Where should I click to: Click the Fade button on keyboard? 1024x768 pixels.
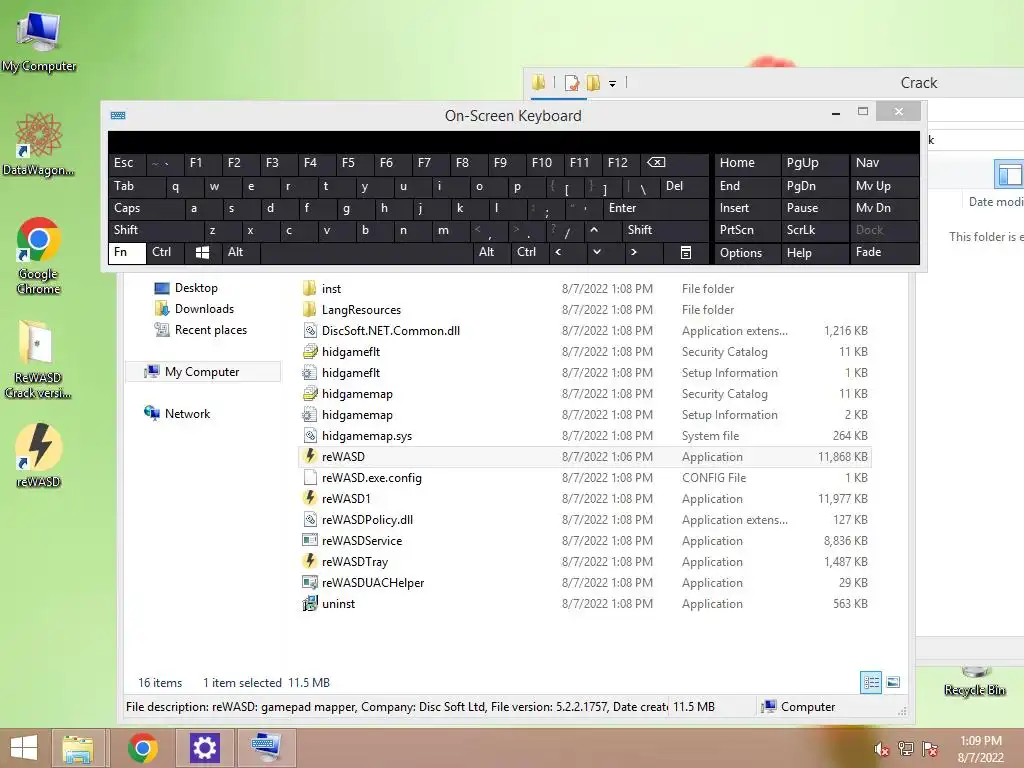pyautogui.click(x=884, y=252)
